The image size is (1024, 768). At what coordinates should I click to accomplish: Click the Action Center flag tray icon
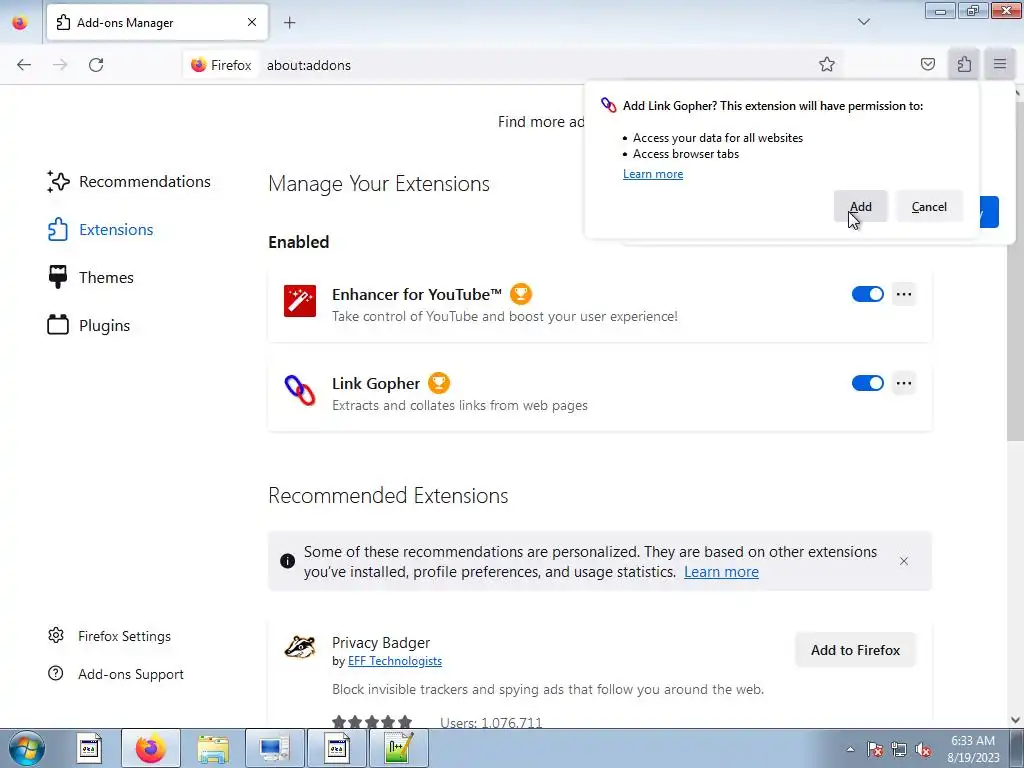(874, 749)
